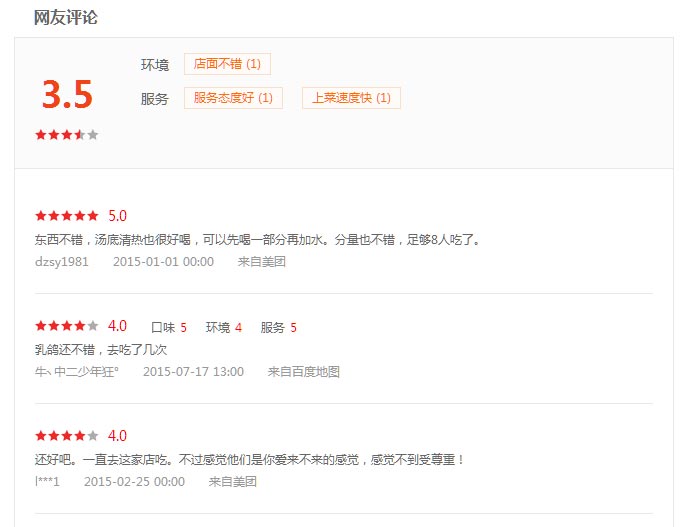Click the review text starting 还好吧

pyautogui.click(x=250, y=460)
